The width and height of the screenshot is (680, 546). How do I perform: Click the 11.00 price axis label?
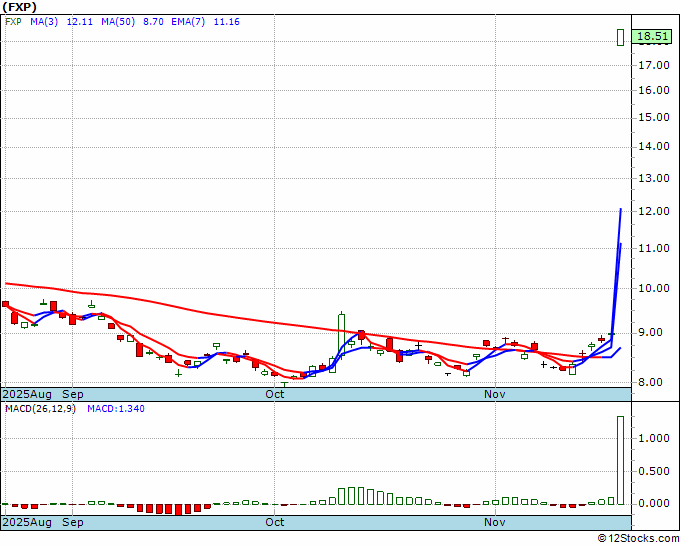click(x=654, y=248)
